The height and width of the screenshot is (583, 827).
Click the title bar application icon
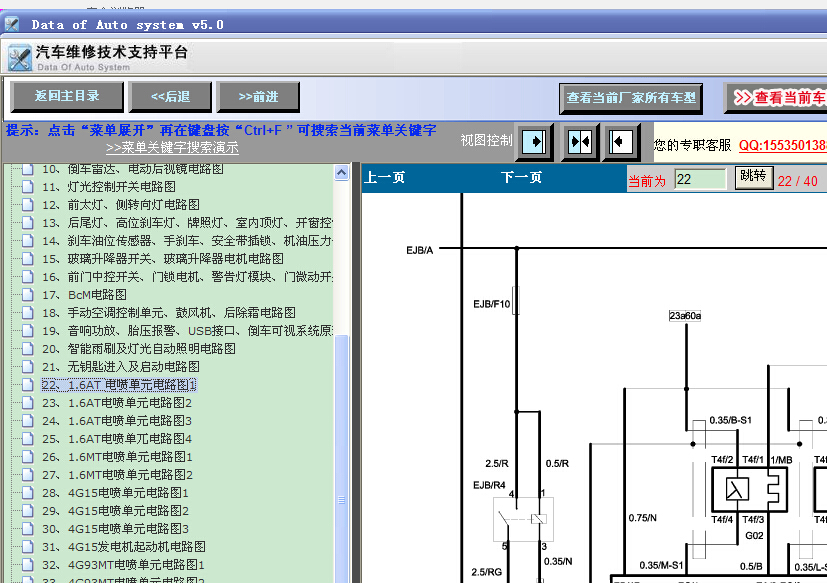click(x=12, y=24)
